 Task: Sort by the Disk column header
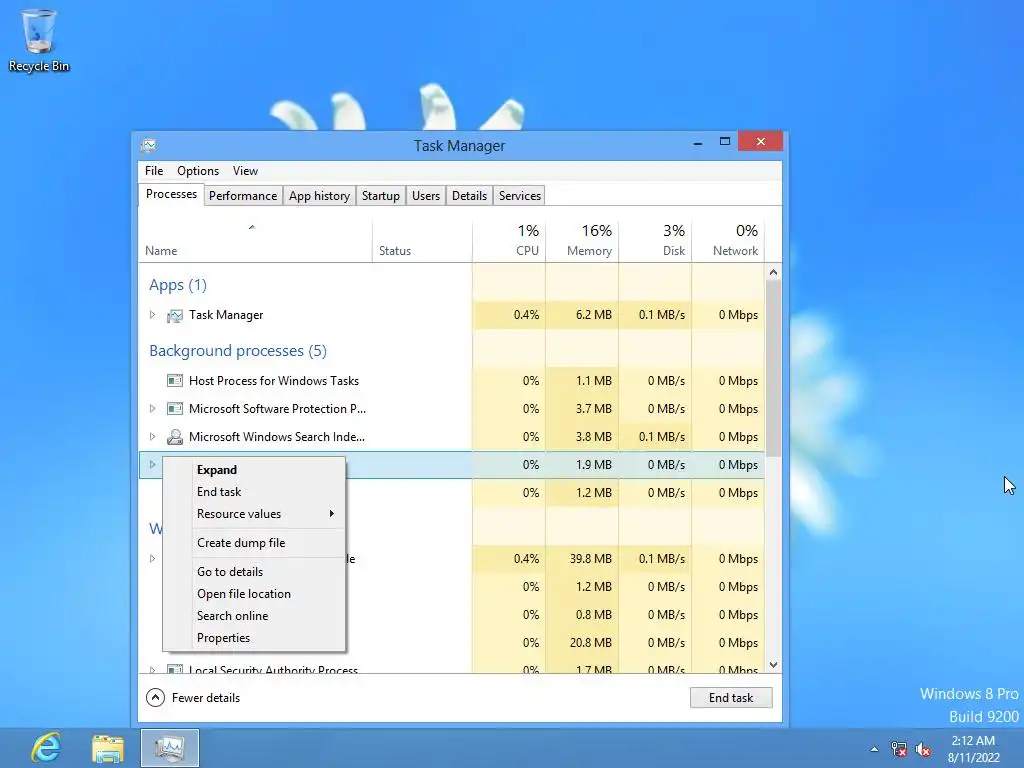point(655,242)
